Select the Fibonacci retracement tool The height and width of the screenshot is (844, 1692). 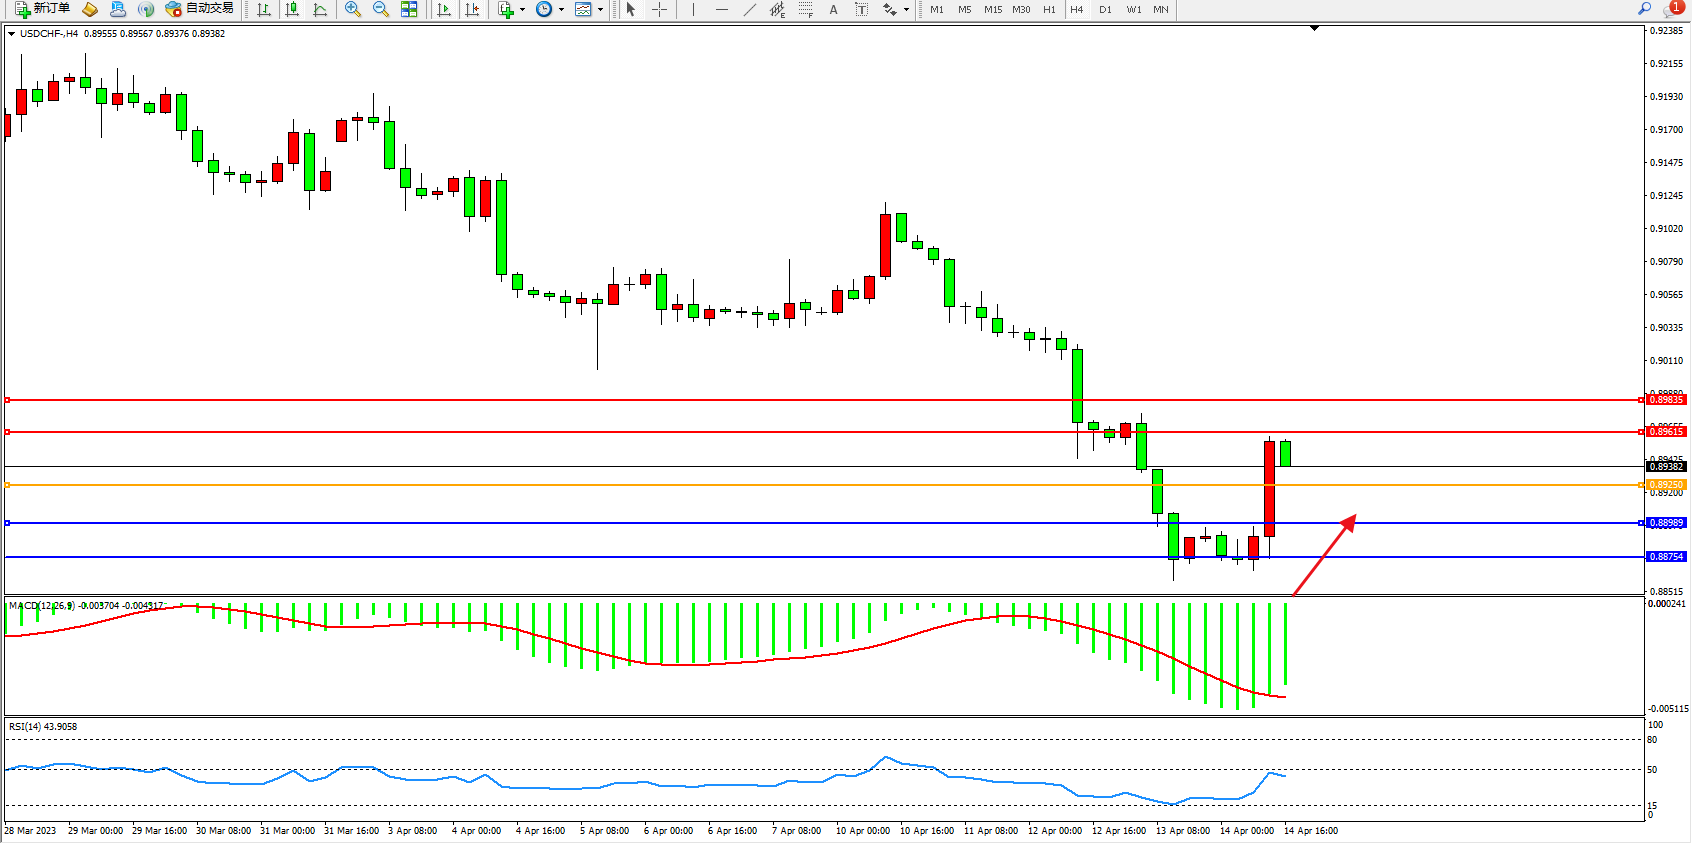click(x=806, y=9)
